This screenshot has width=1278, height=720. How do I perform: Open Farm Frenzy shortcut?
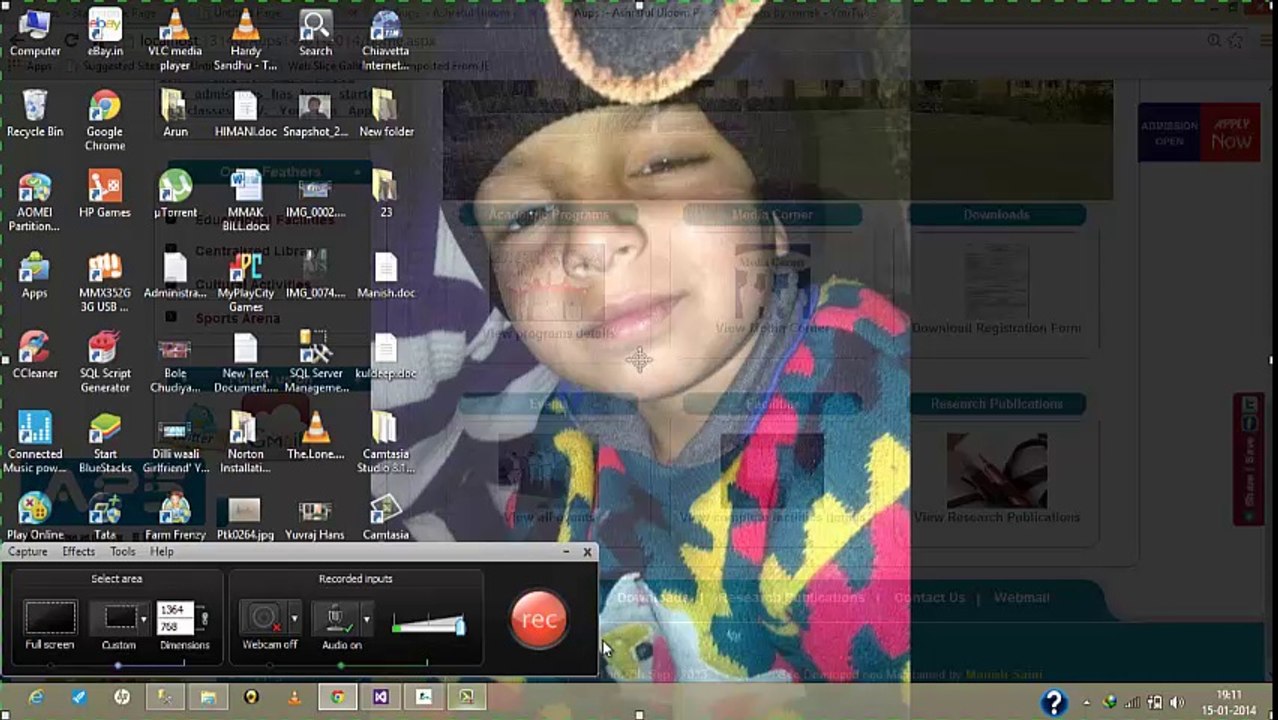[175, 517]
